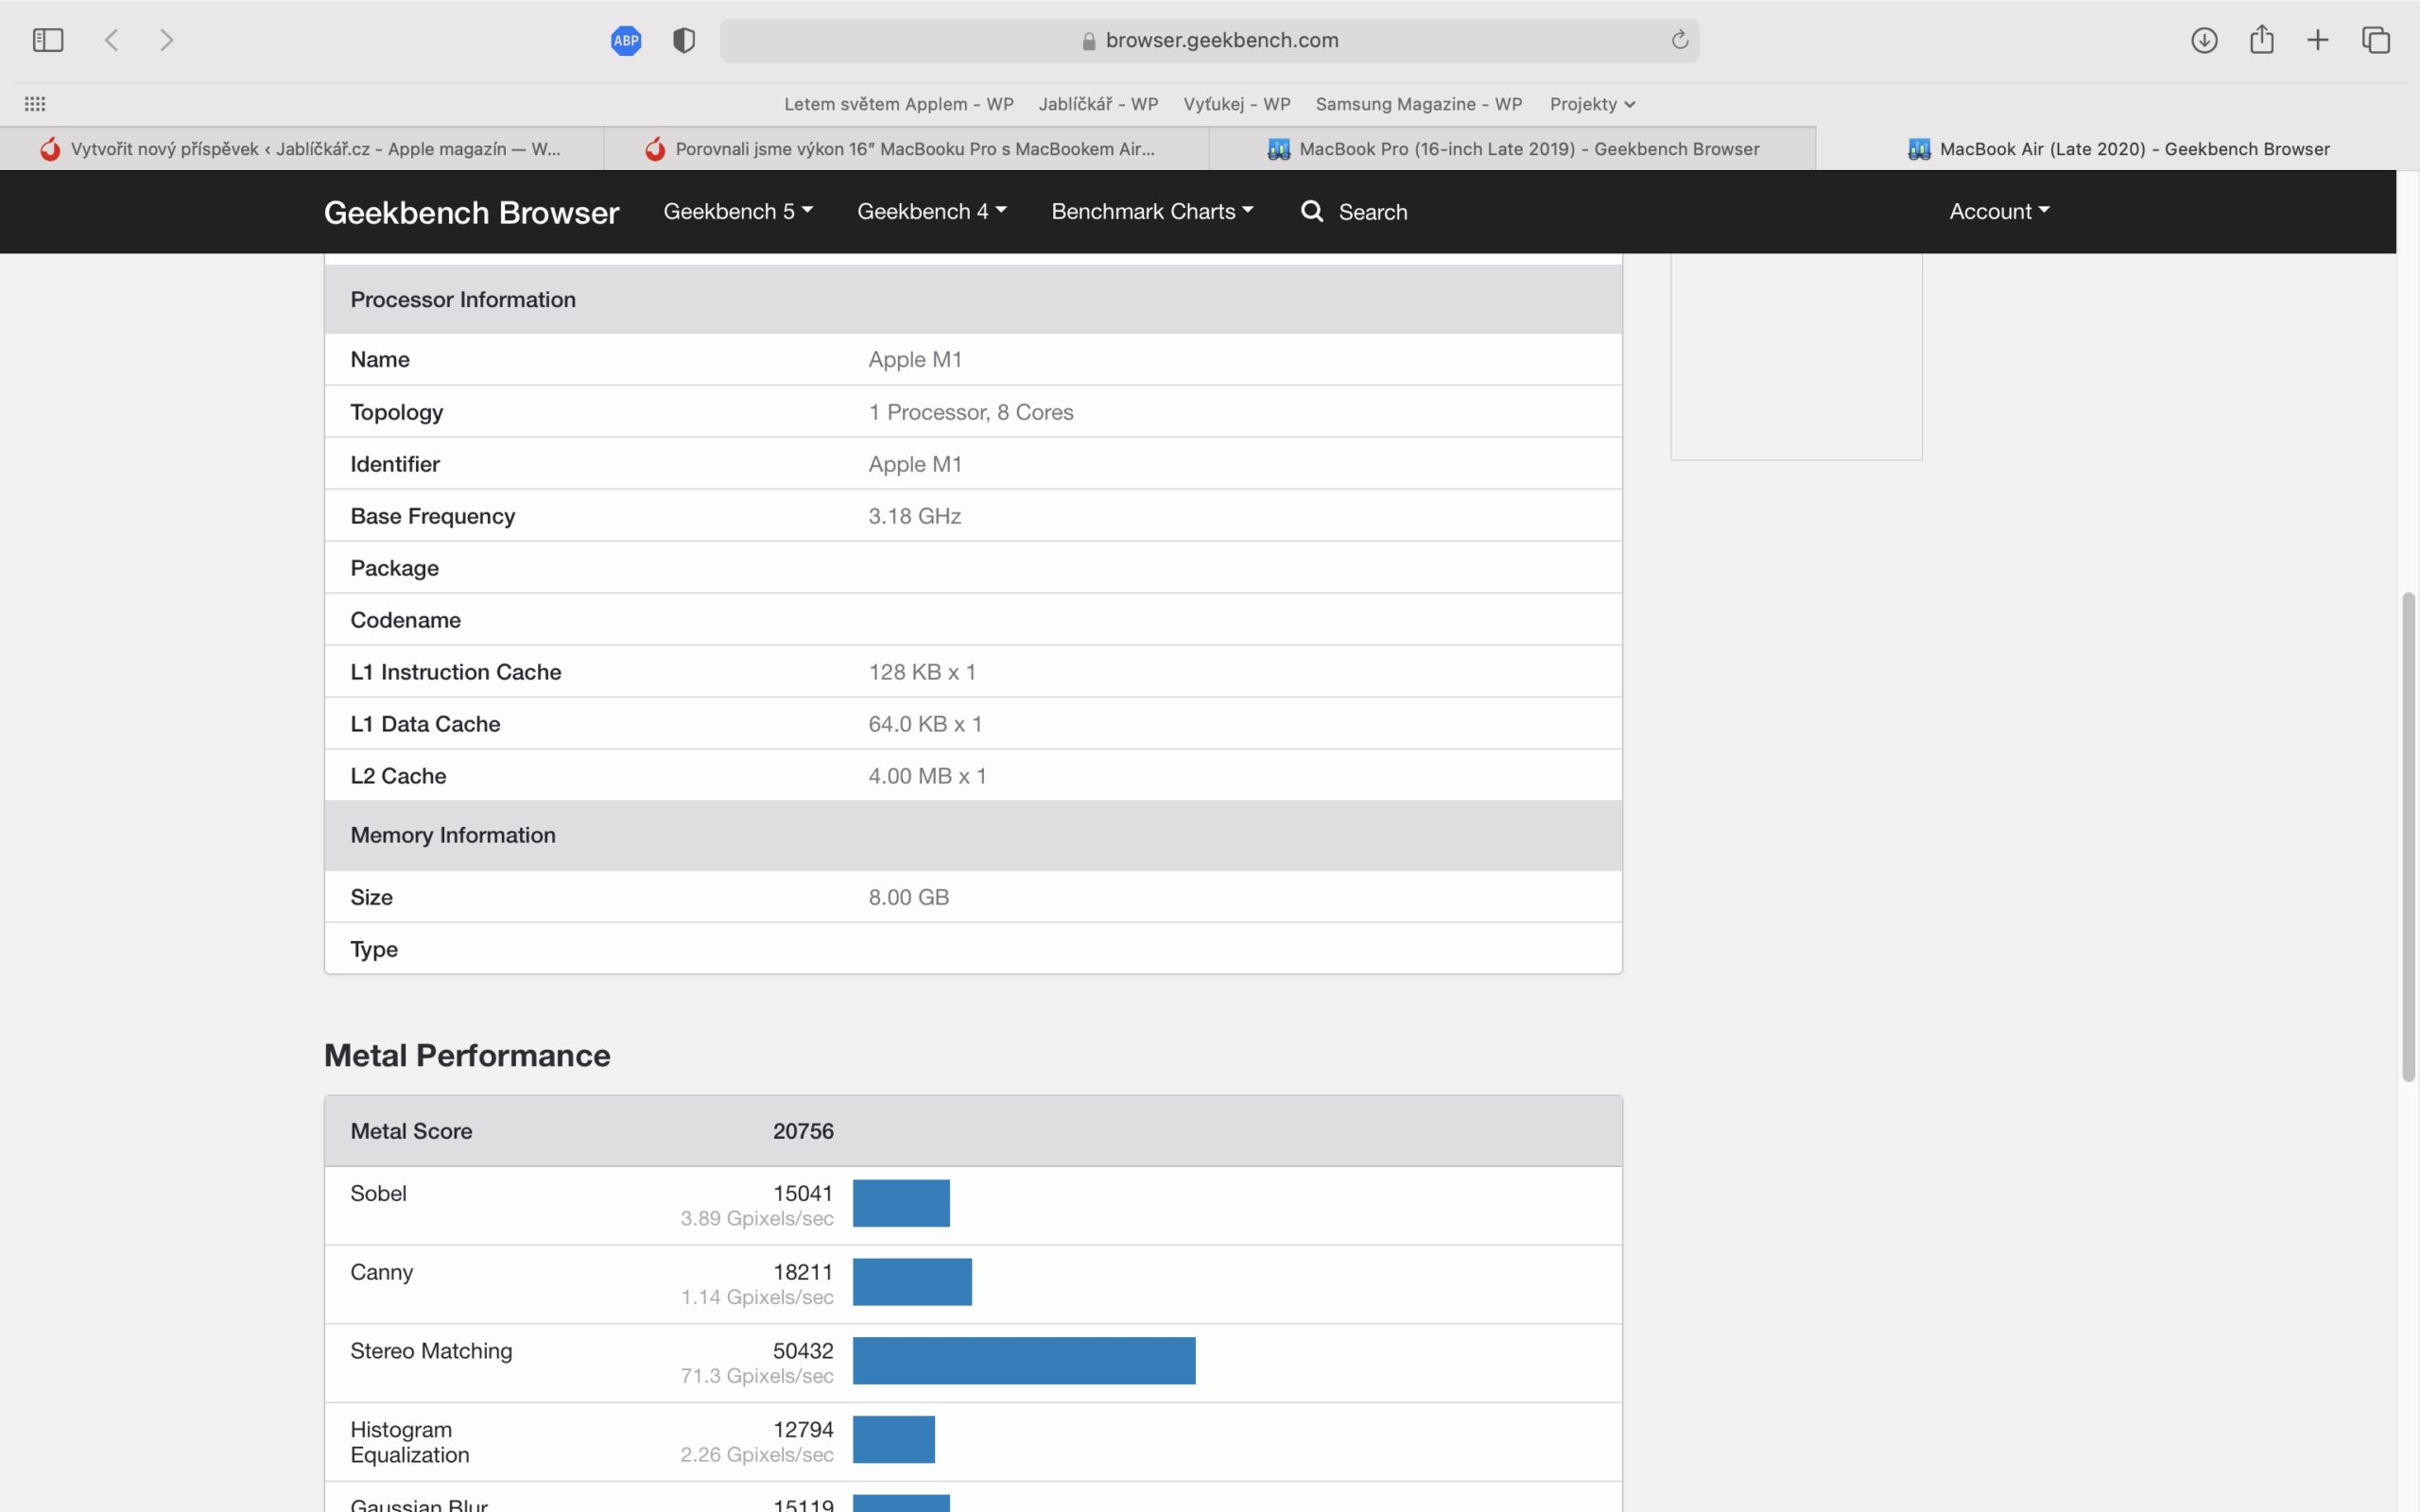Open the Benchmark Charts dropdown menu
The image size is (2420, 1512).
pyautogui.click(x=1152, y=211)
